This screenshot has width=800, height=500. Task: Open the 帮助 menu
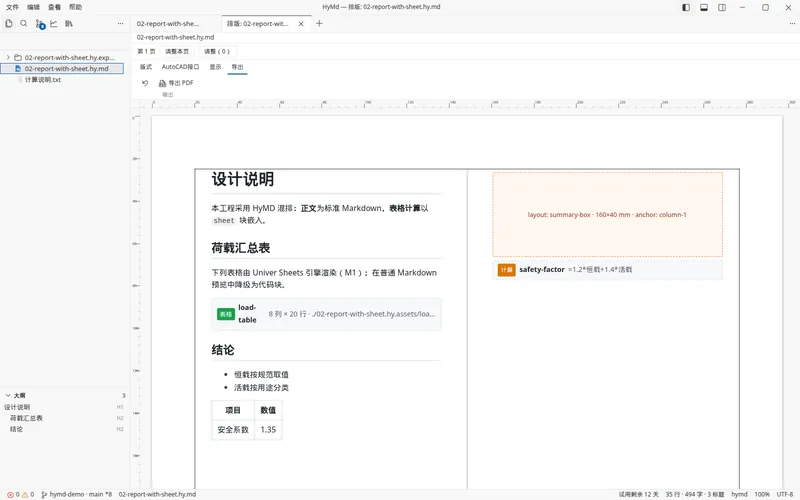pyautogui.click(x=76, y=7)
